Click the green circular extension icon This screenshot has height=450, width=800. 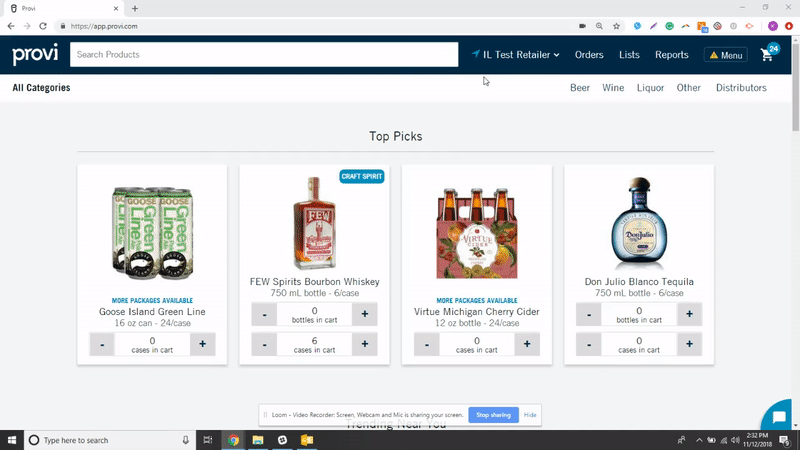(669, 26)
